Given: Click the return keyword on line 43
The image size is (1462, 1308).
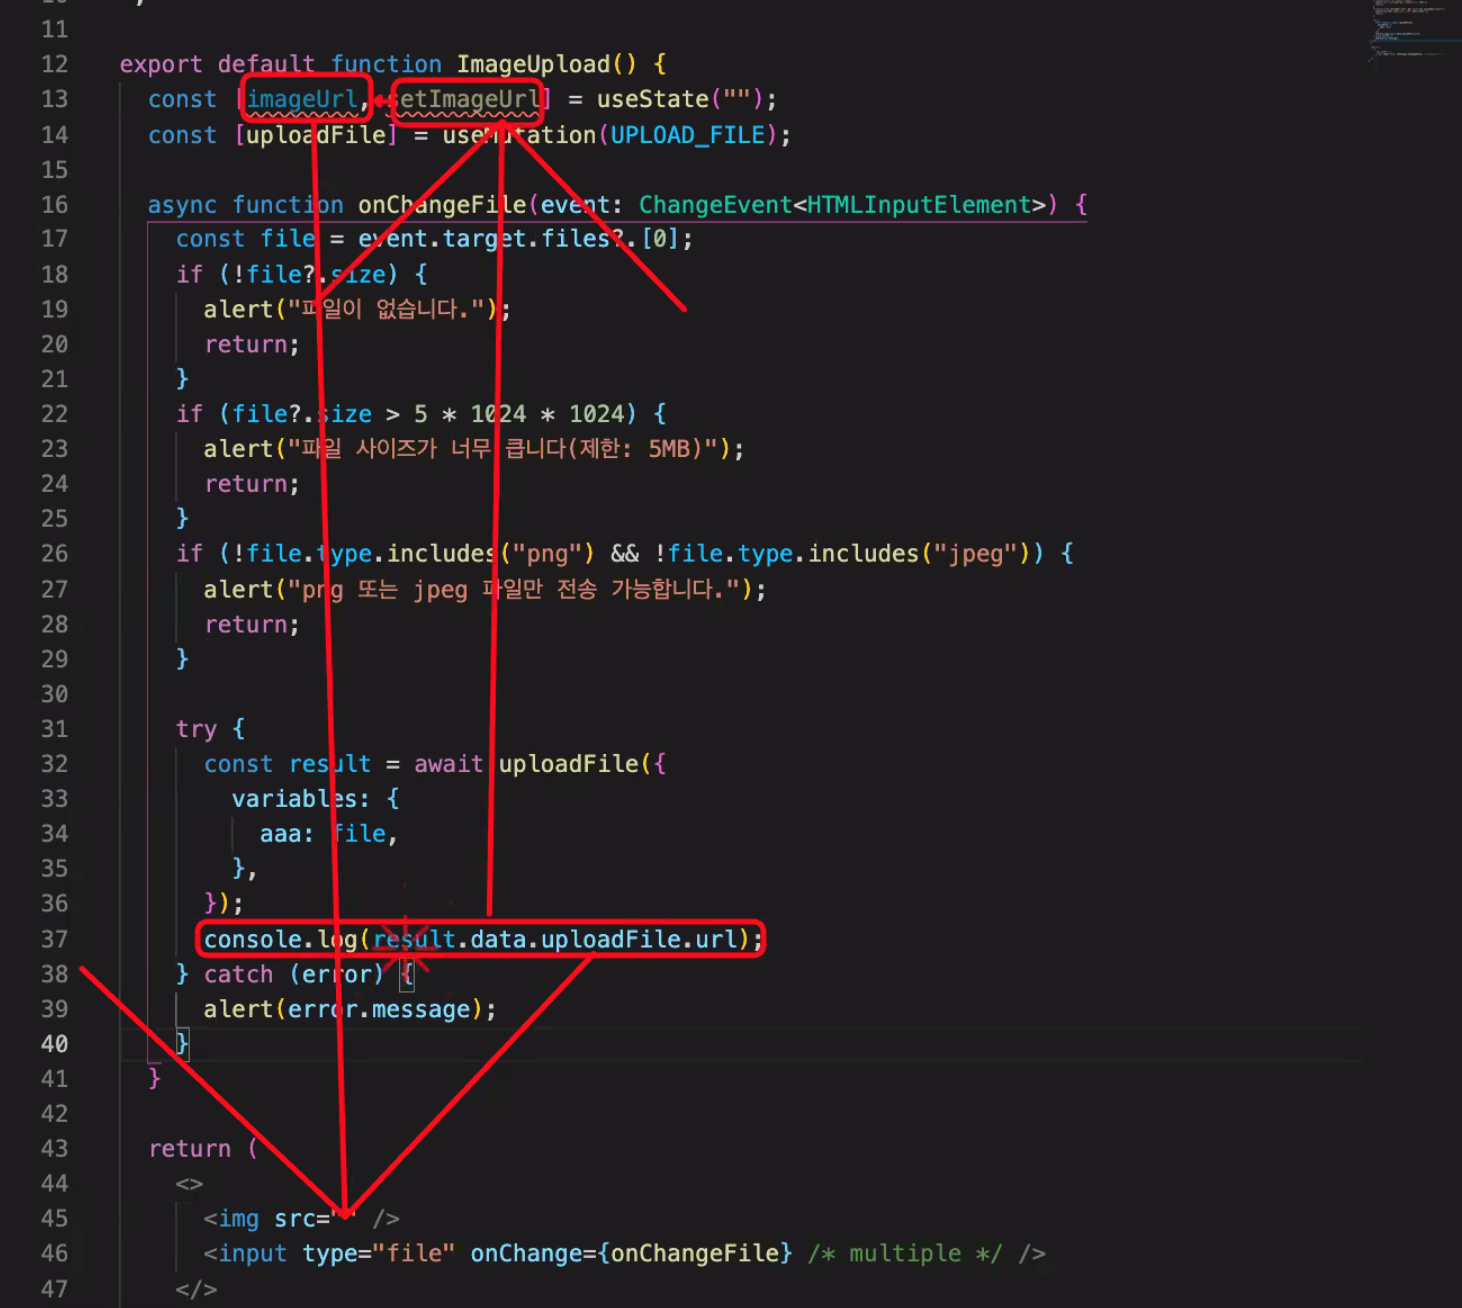Looking at the screenshot, I should pyautogui.click(x=190, y=1148).
